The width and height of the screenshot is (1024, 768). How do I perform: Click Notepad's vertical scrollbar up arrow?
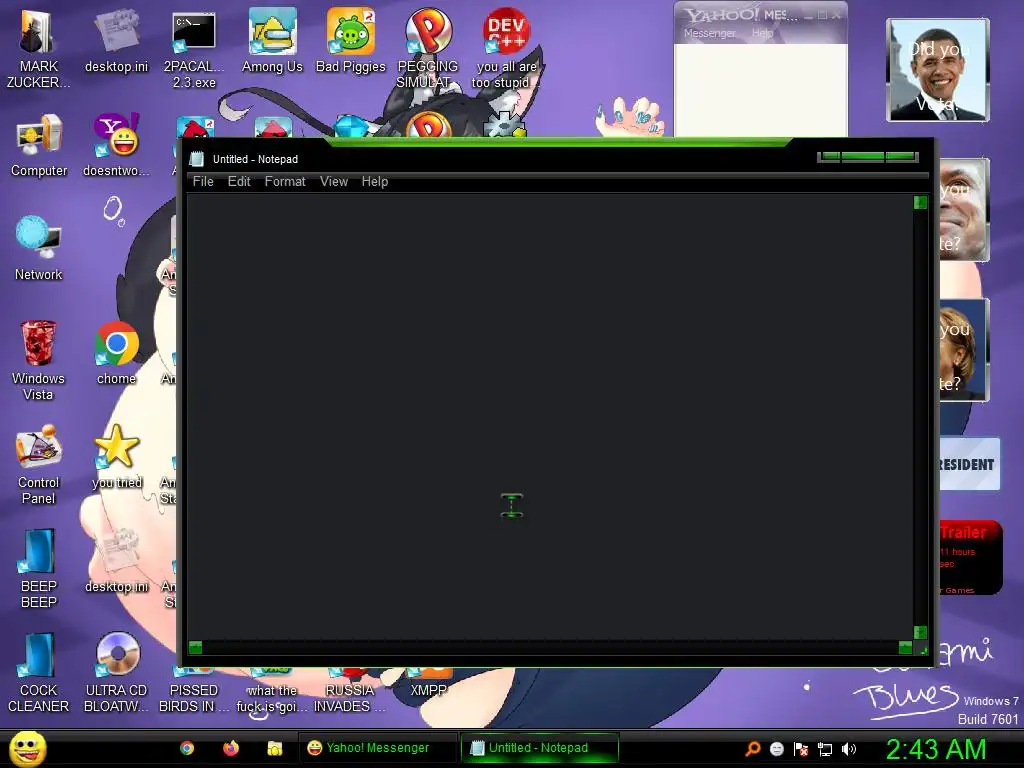[920, 202]
